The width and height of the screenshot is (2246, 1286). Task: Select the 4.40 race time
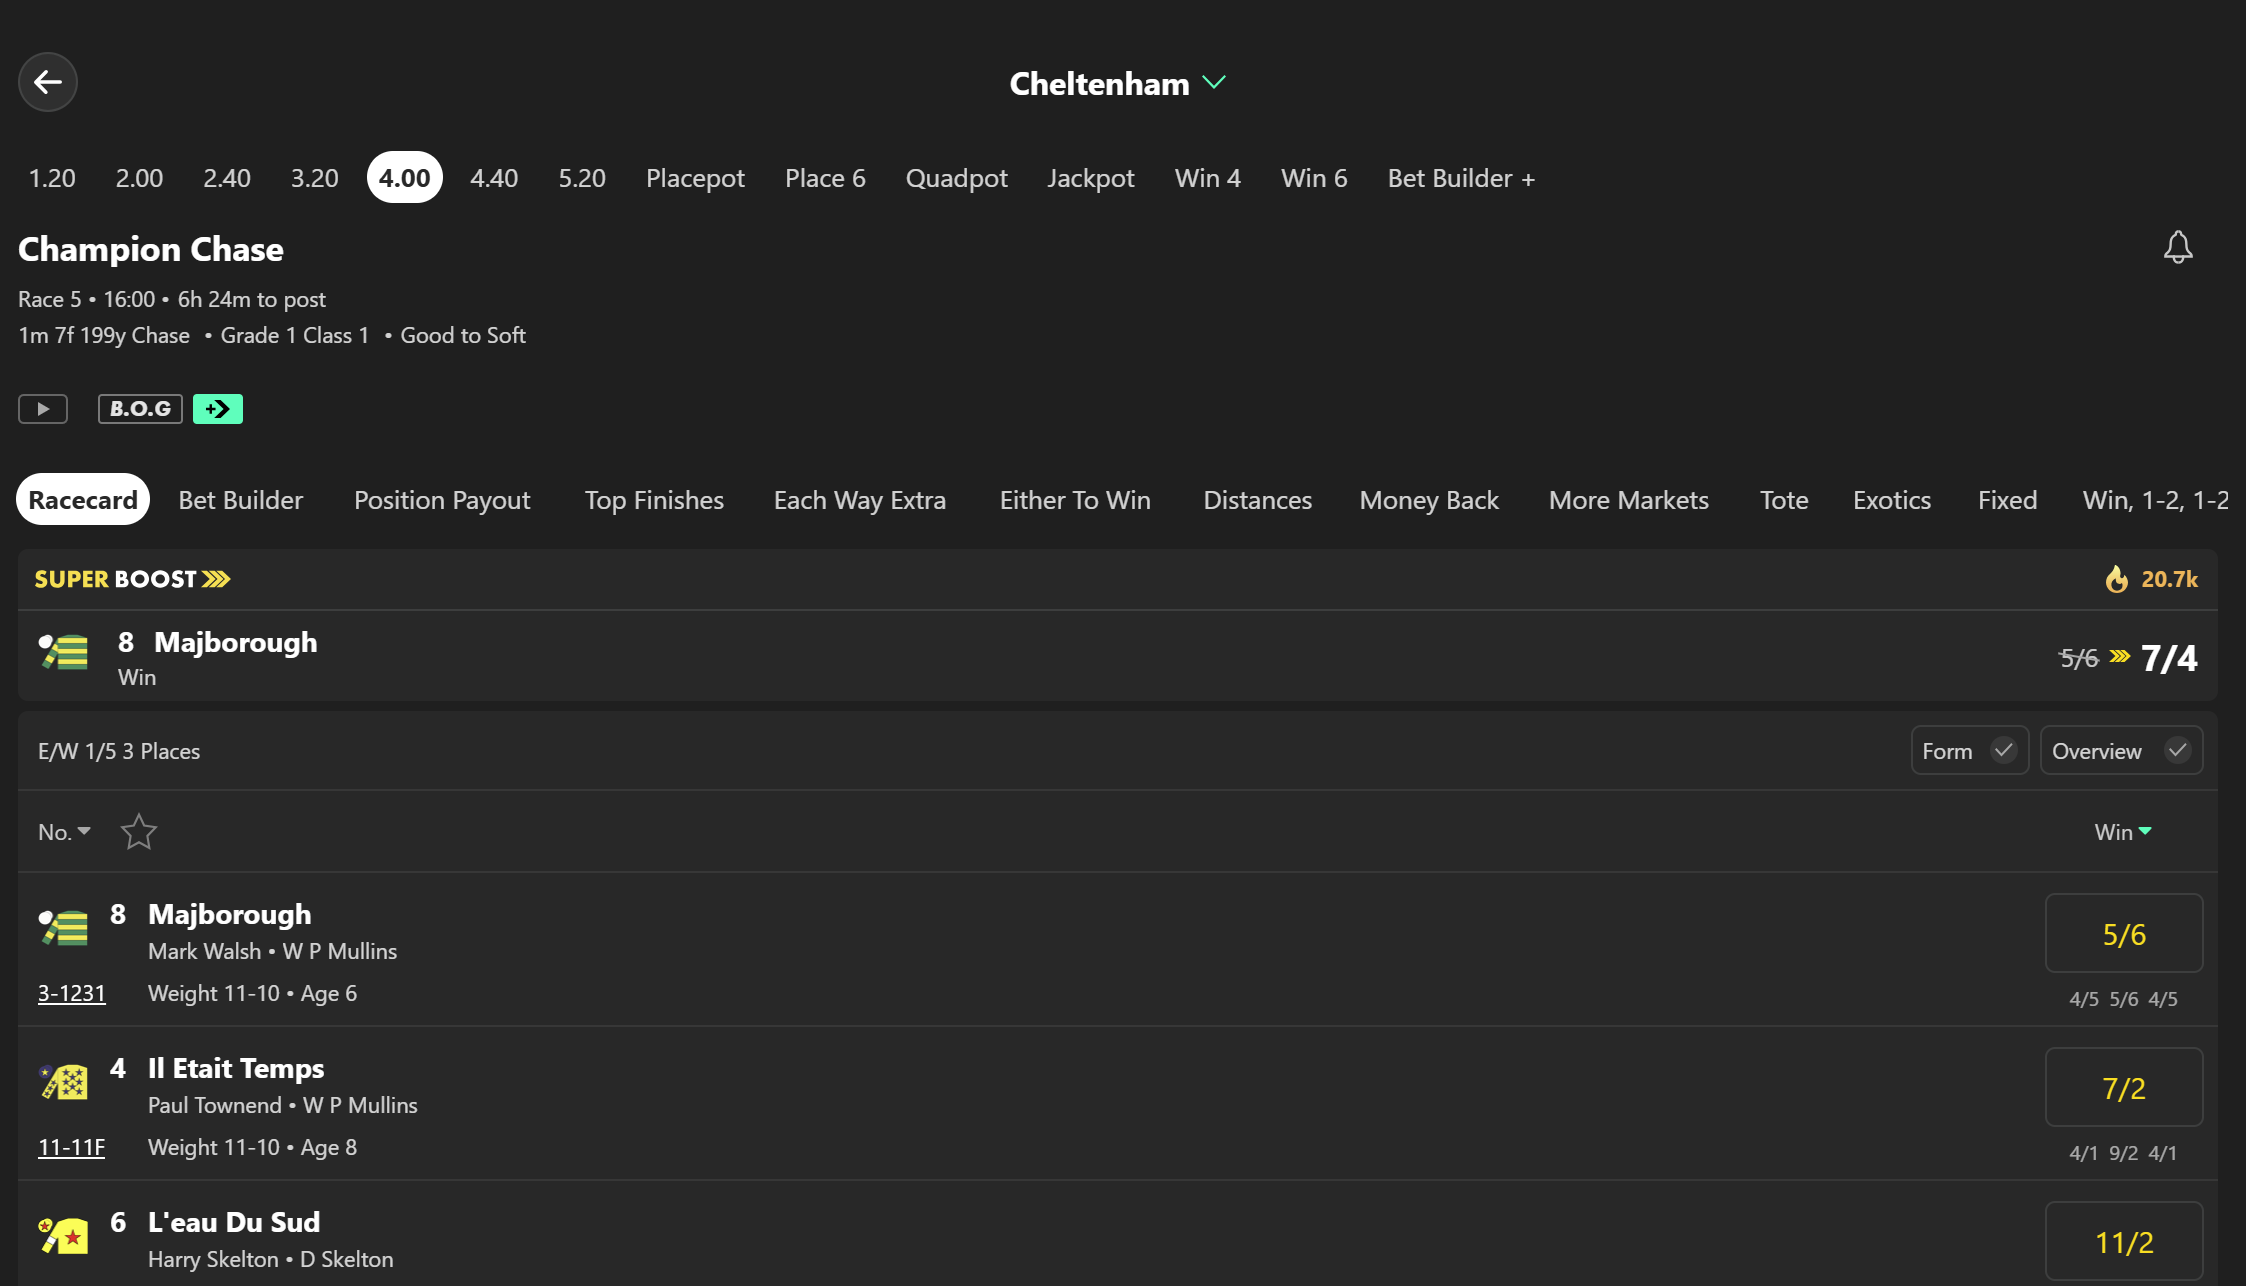[494, 178]
